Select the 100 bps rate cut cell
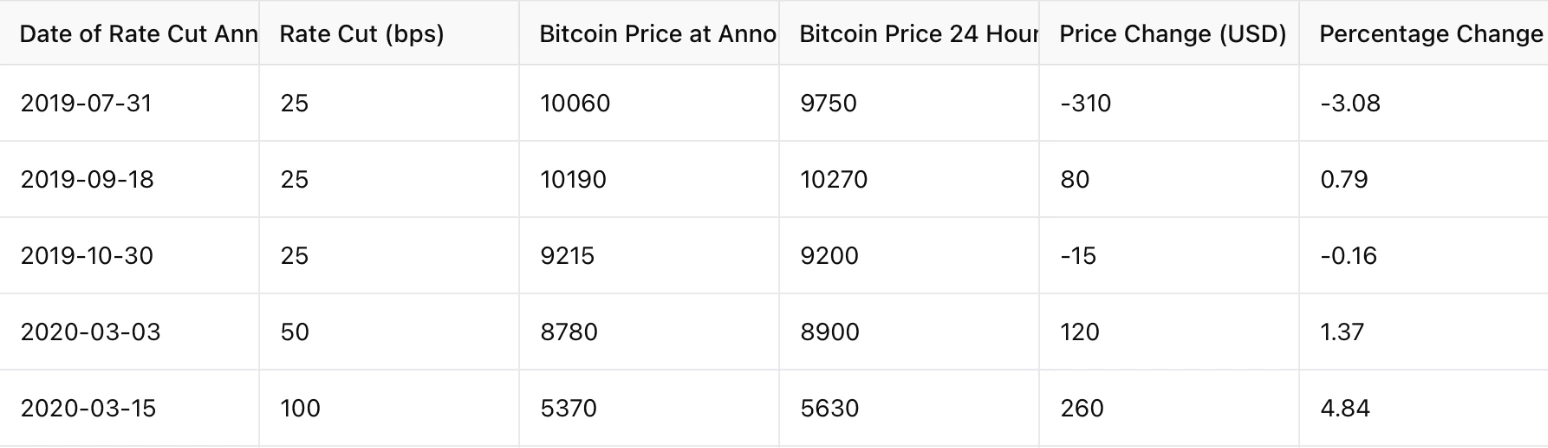This screenshot has height=448, width=1548. coord(389,408)
